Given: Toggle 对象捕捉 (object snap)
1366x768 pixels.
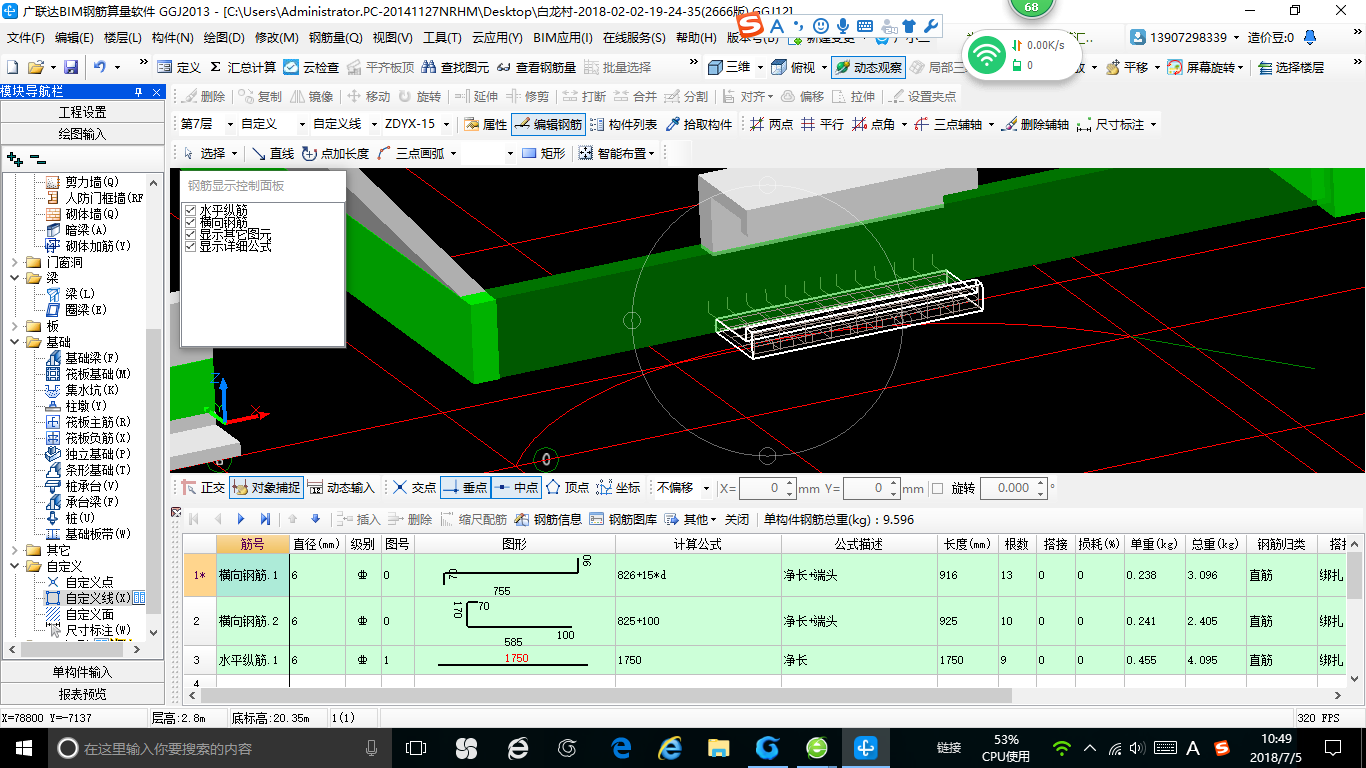Looking at the screenshot, I should (x=266, y=488).
